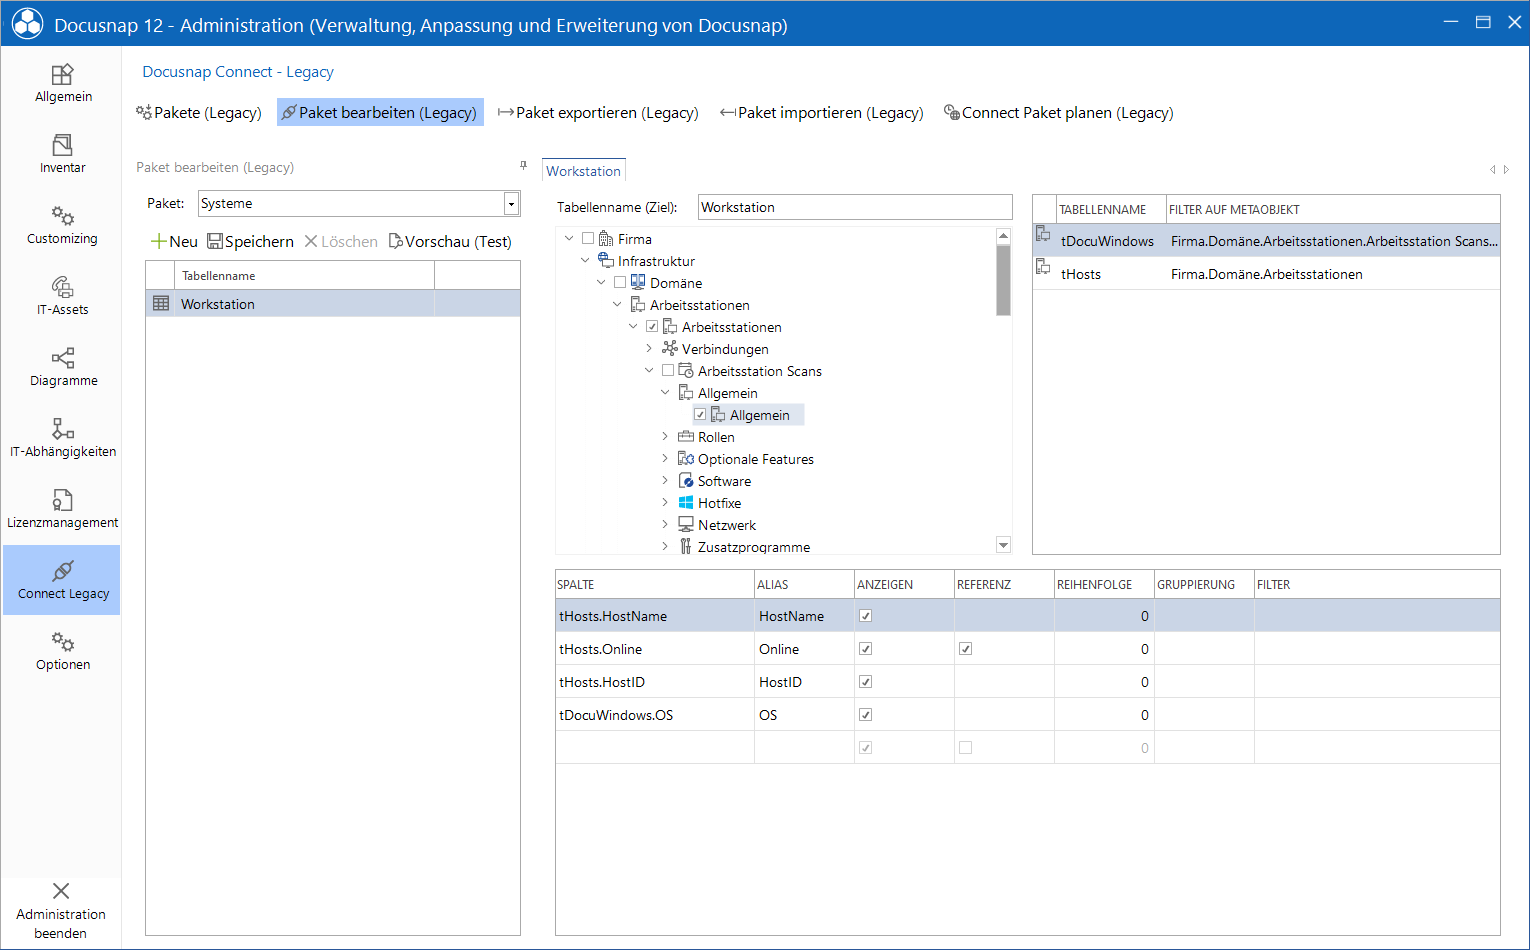Click Vorschau (Test) preview icon
The height and width of the screenshot is (950, 1530).
[x=396, y=241]
